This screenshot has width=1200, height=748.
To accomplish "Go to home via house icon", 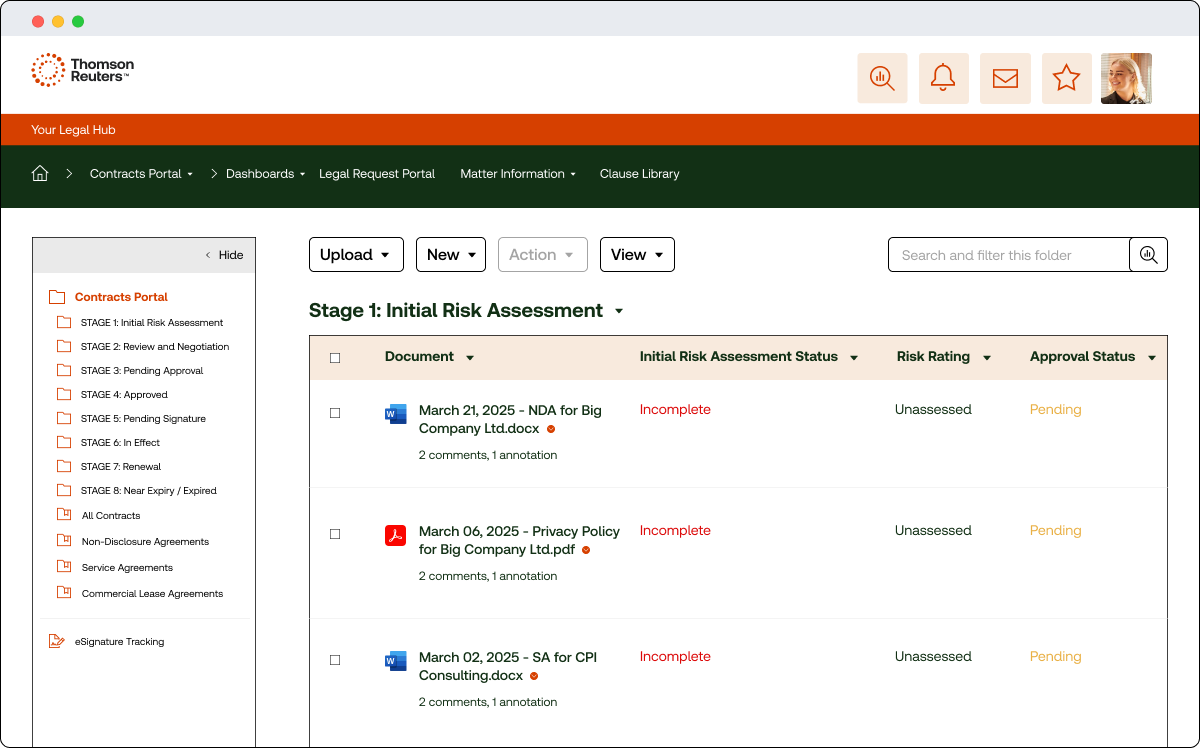I will [40, 174].
